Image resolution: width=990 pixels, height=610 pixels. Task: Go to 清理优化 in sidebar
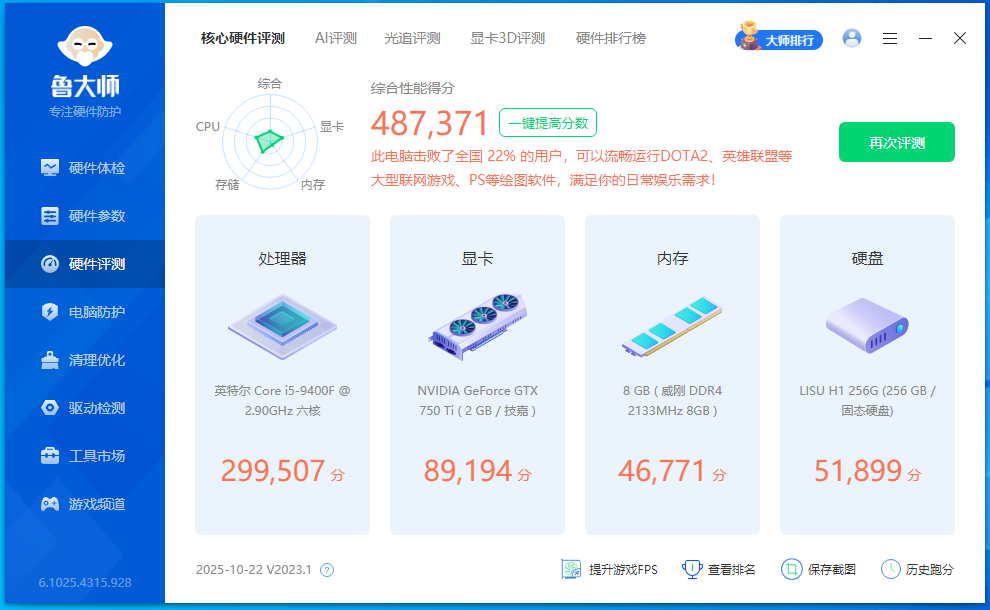point(85,360)
